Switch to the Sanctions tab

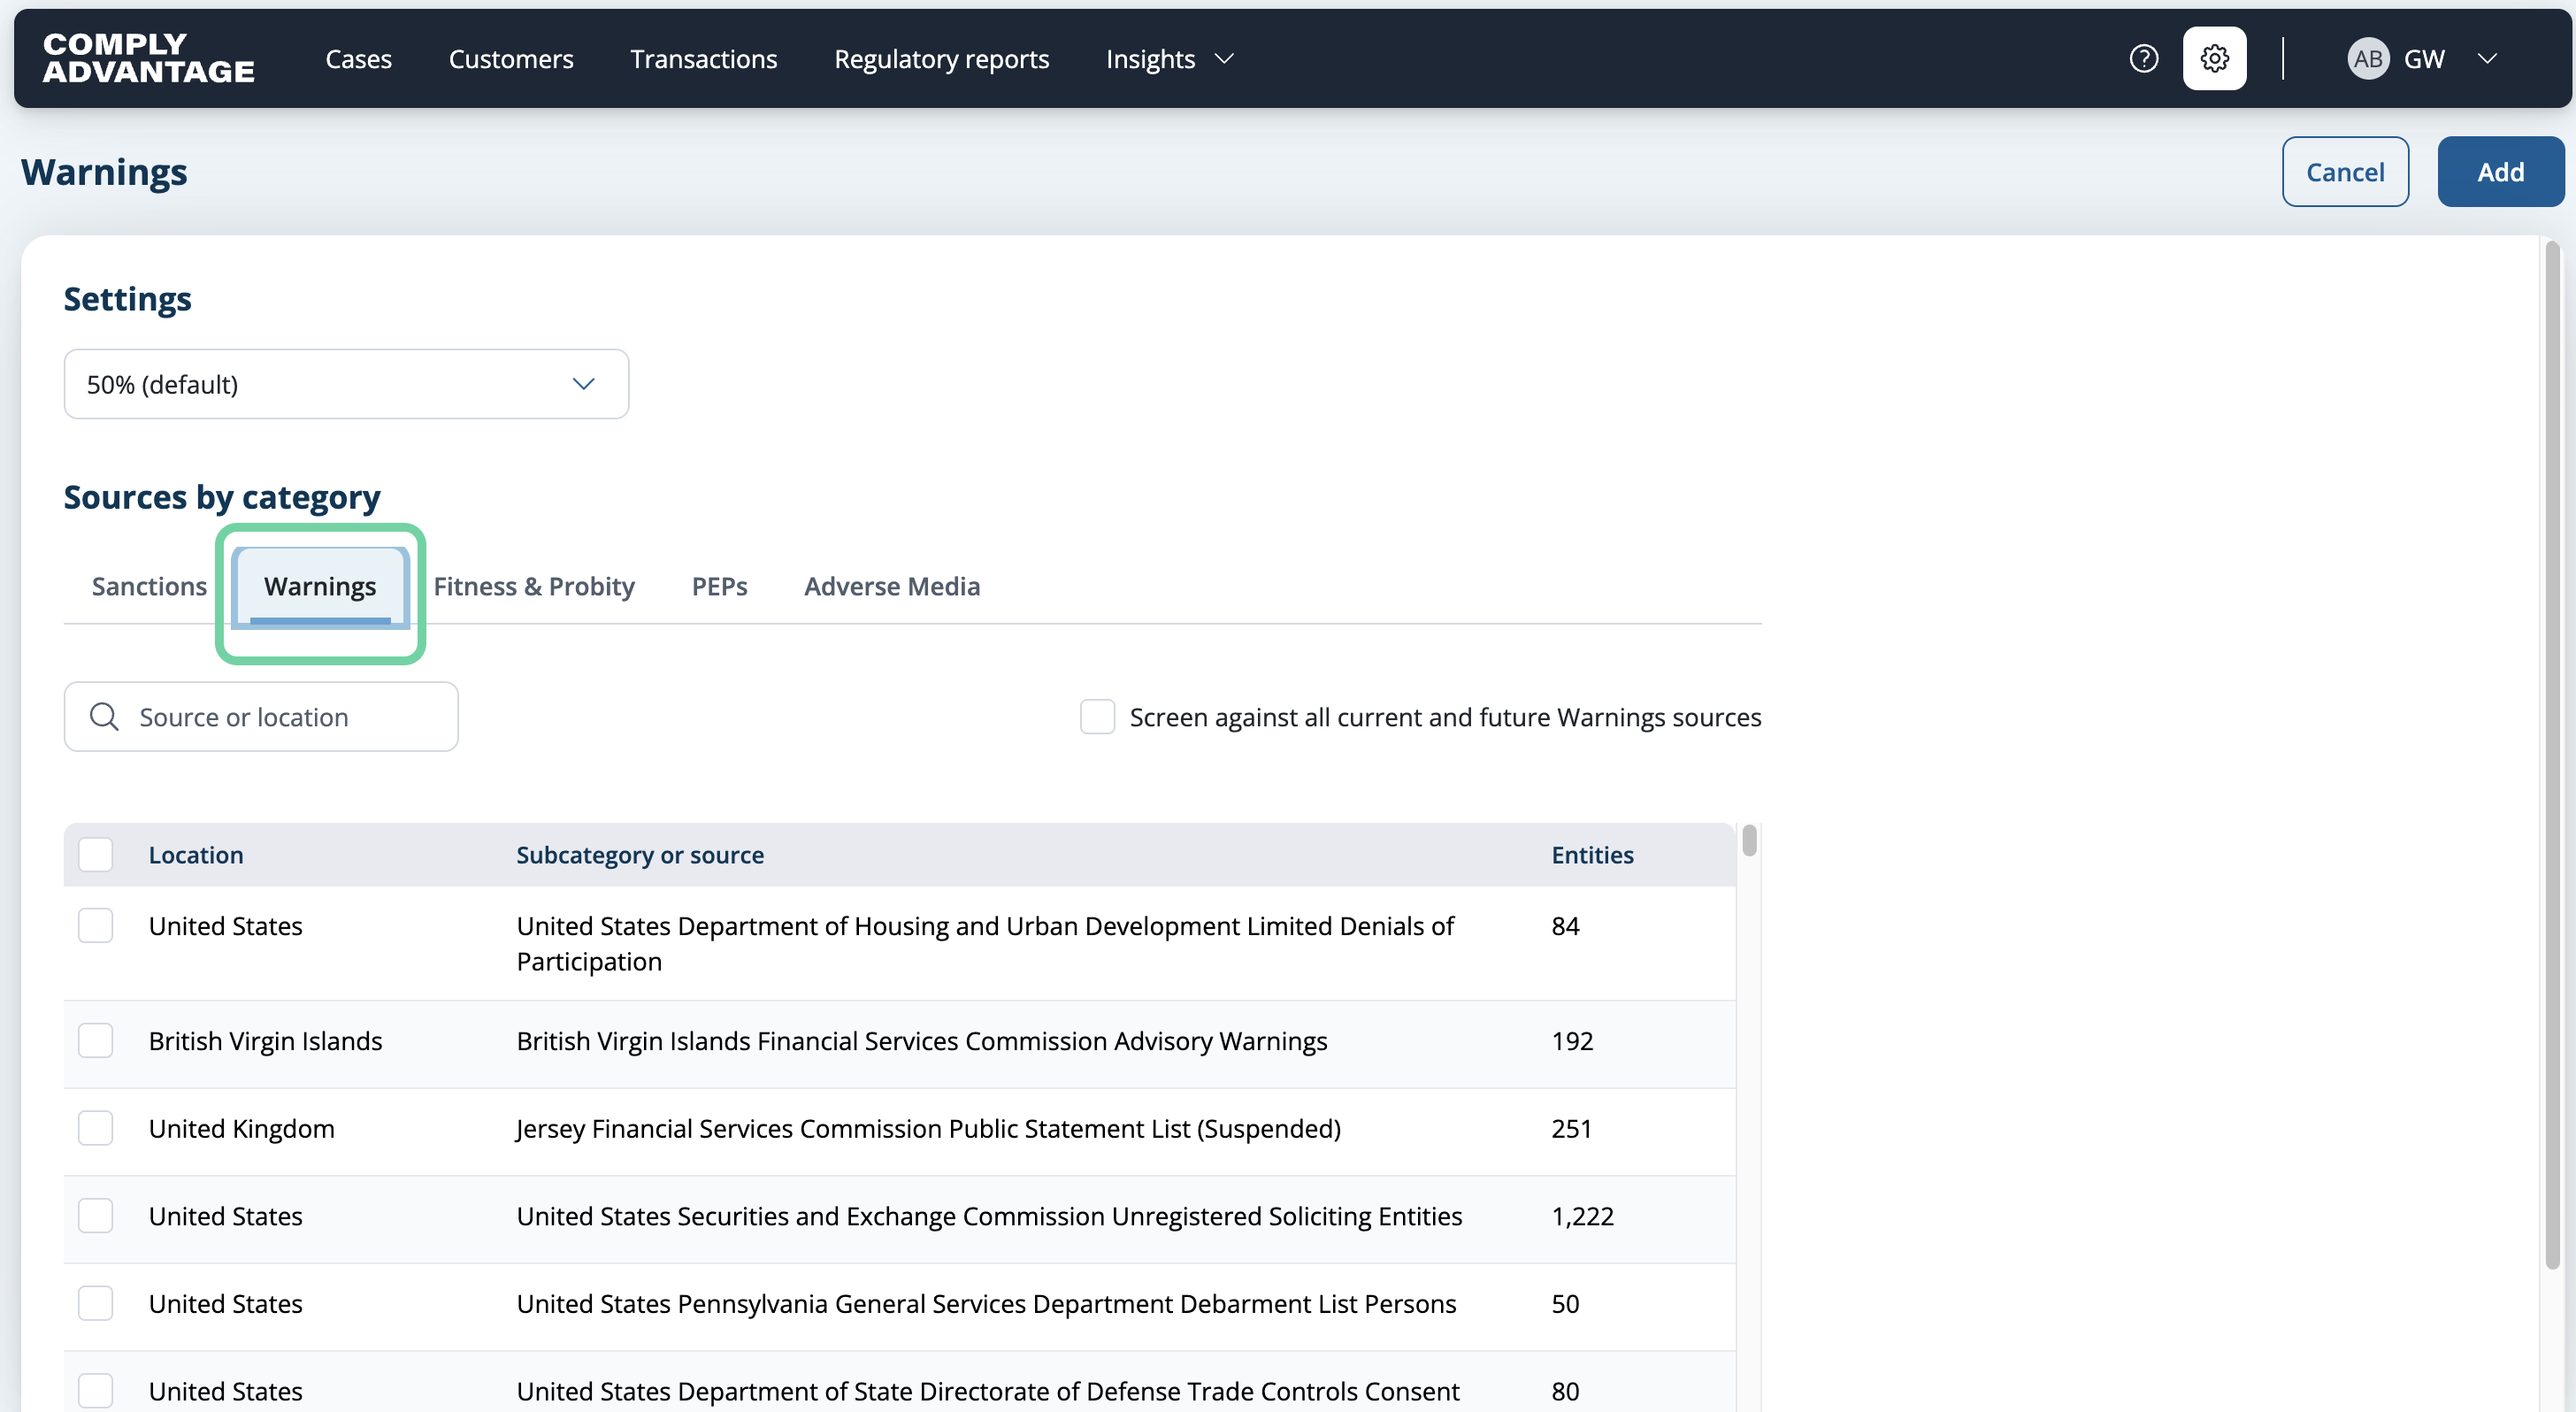coord(149,586)
